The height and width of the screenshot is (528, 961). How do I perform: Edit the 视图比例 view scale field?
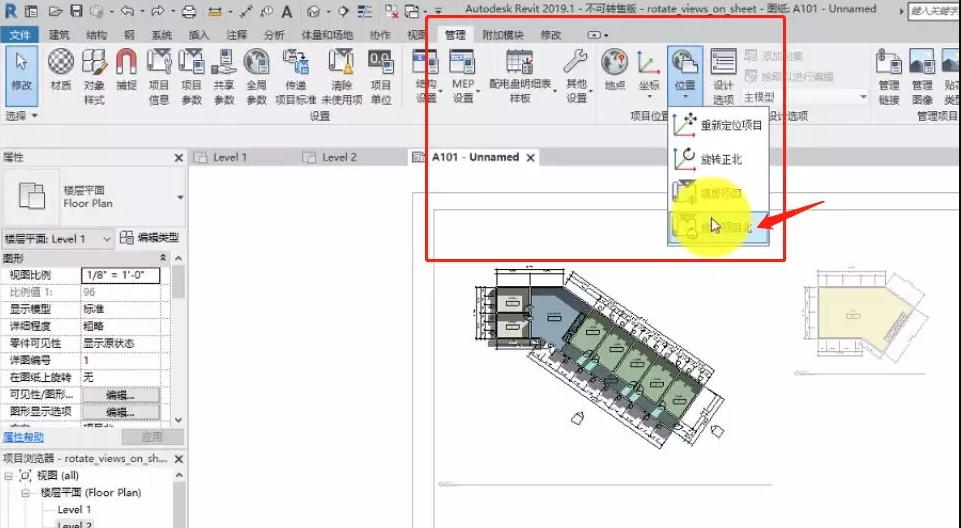click(x=120, y=275)
